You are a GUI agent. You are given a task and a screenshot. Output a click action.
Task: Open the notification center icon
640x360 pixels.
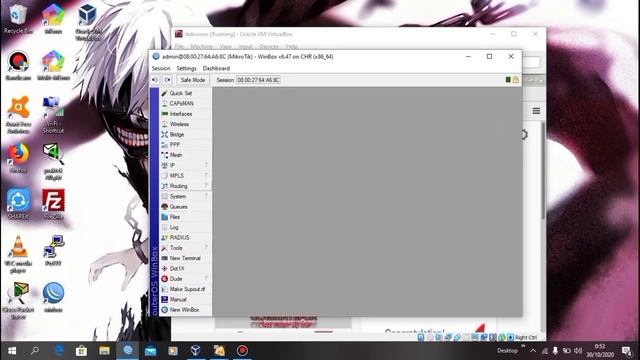coord(627,351)
